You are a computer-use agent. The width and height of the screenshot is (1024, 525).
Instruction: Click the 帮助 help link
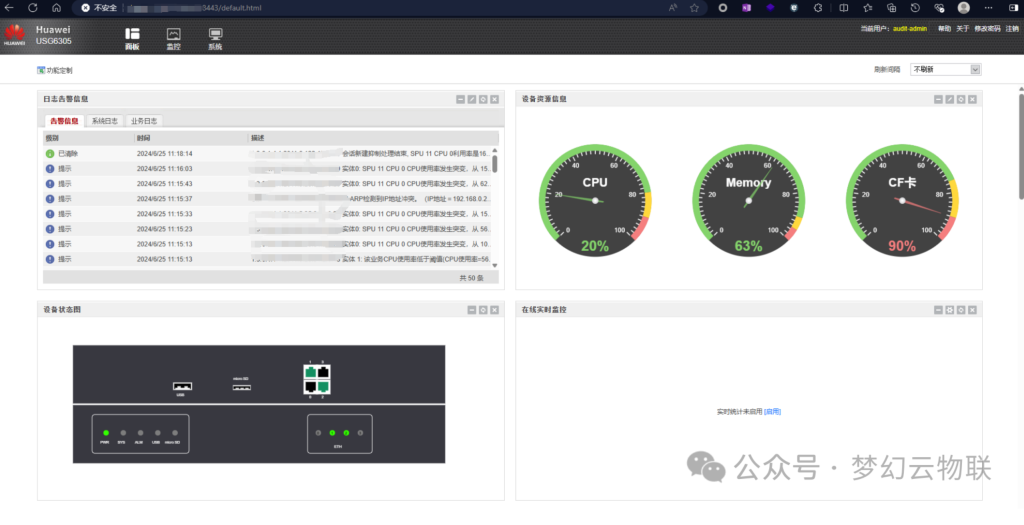click(944, 29)
